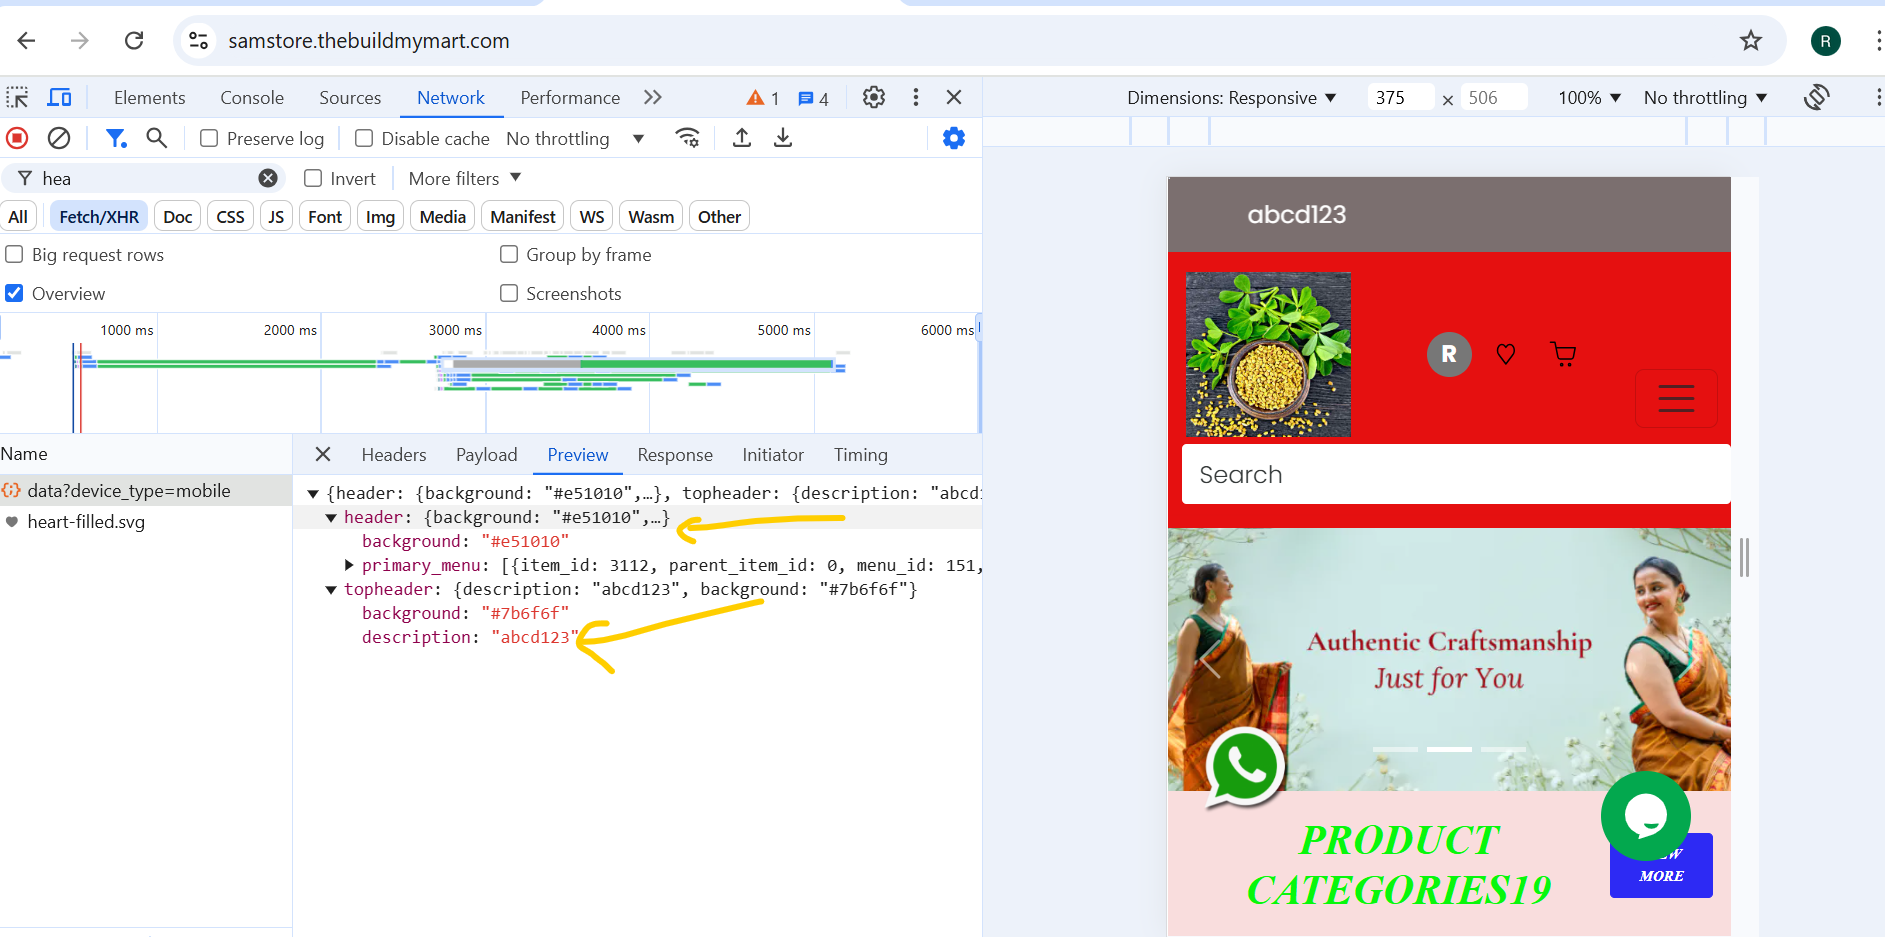The image size is (1885, 937).
Task: Enable Disable cache checkbox
Action: [364, 138]
